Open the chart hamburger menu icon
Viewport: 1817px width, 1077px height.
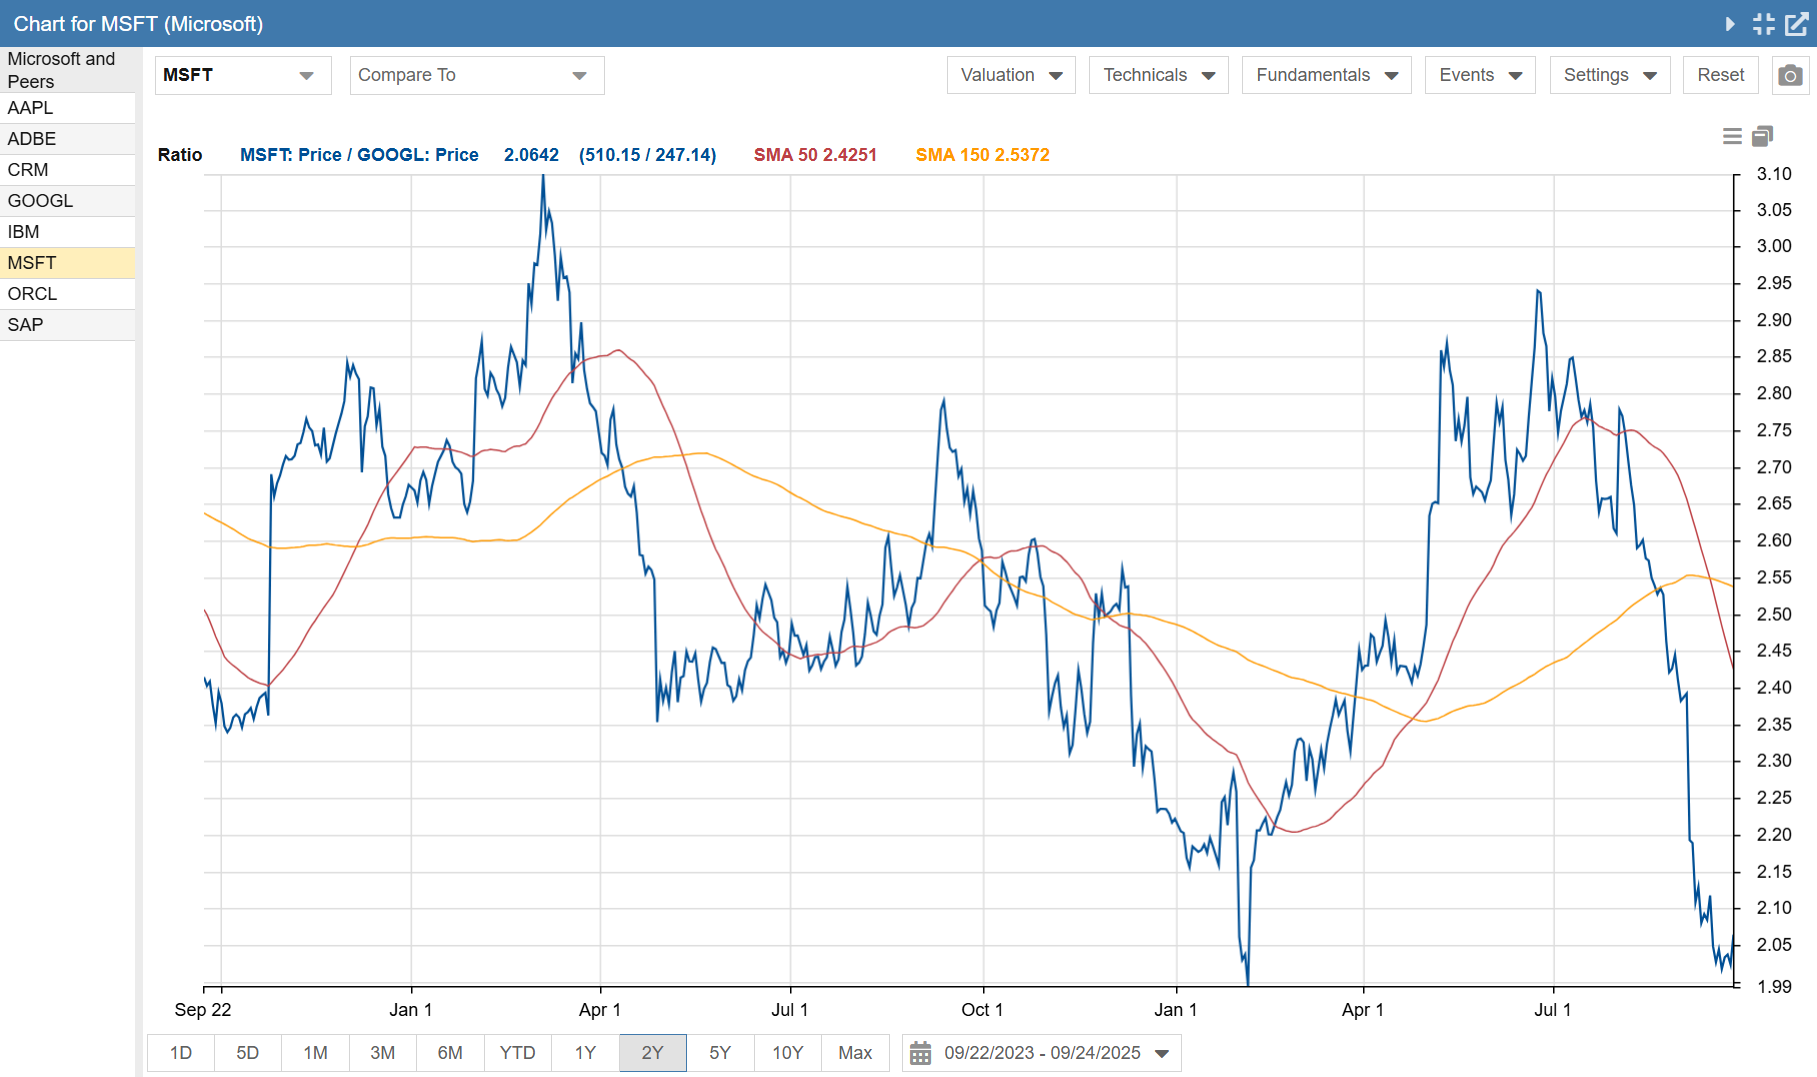click(1732, 136)
